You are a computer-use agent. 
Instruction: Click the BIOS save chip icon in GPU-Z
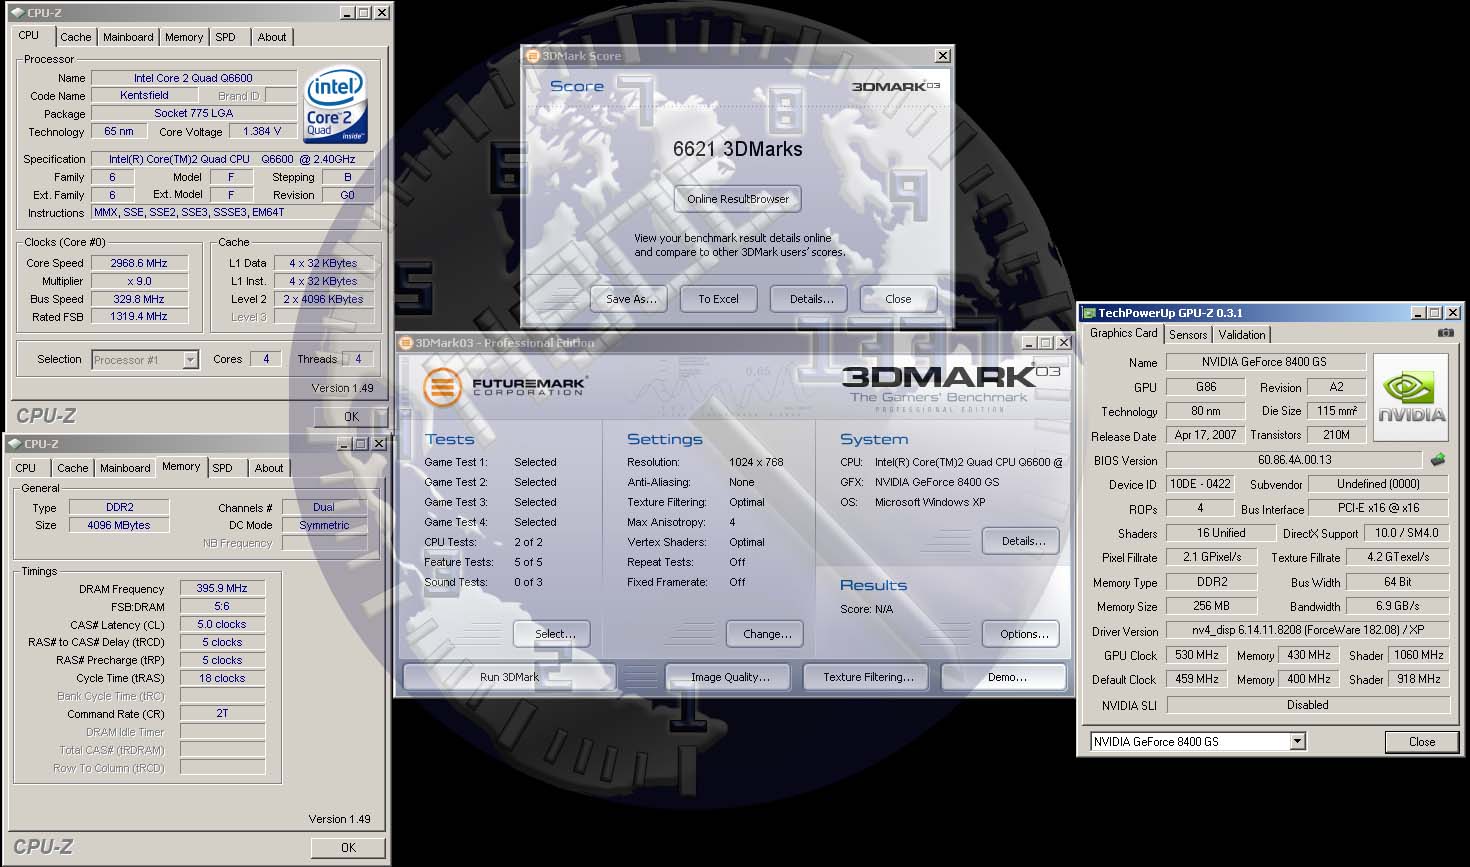[x=1437, y=460]
